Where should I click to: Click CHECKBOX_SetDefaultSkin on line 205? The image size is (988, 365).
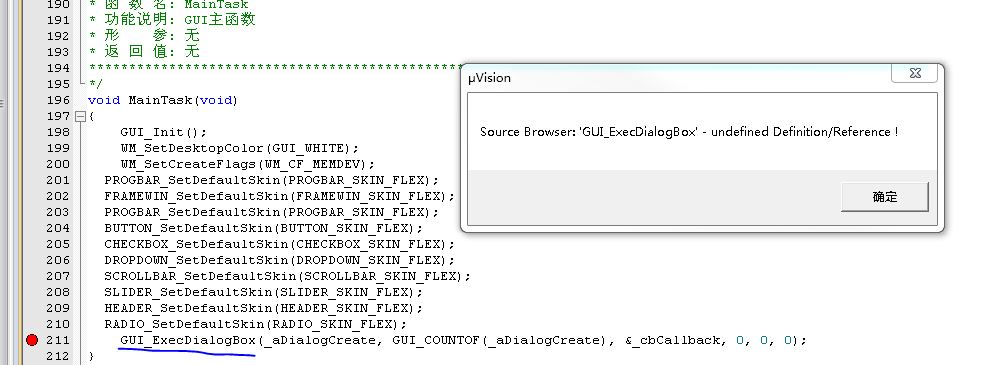[196, 244]
